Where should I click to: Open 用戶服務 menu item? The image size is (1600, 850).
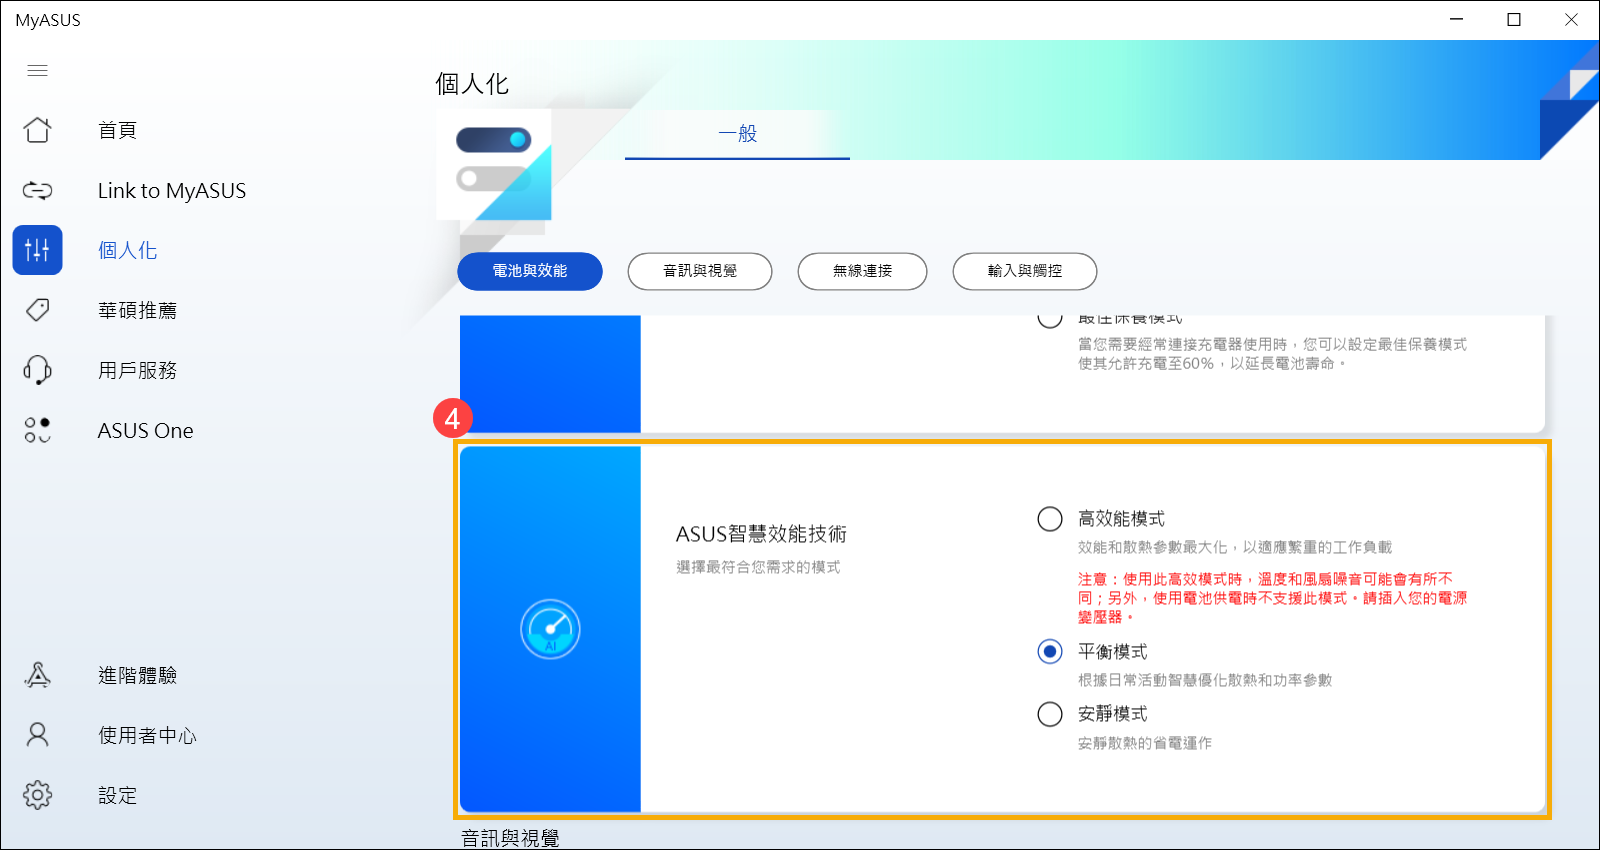[137, 370]
